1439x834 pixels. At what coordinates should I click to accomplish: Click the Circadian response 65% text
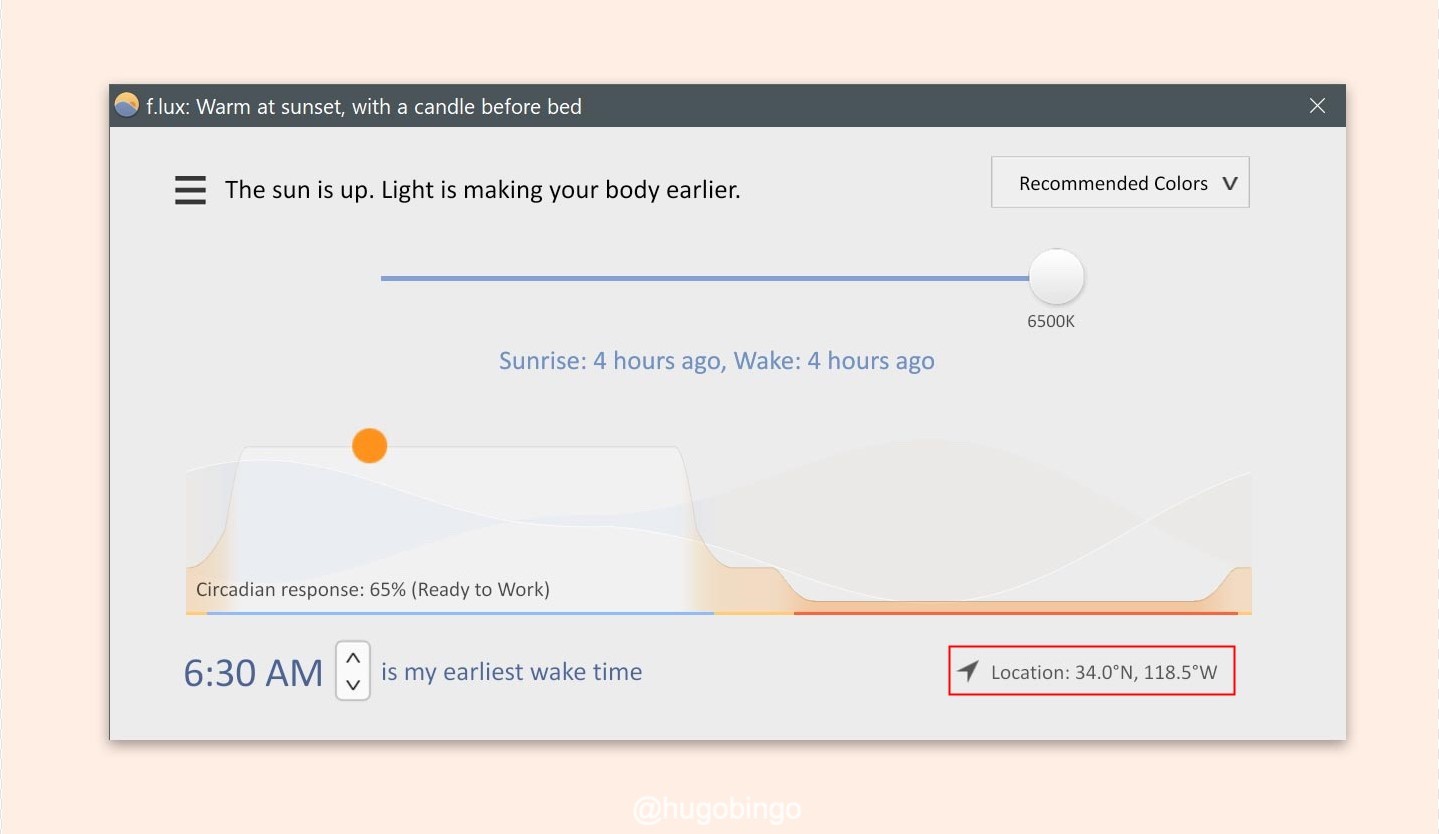[372, 589]
